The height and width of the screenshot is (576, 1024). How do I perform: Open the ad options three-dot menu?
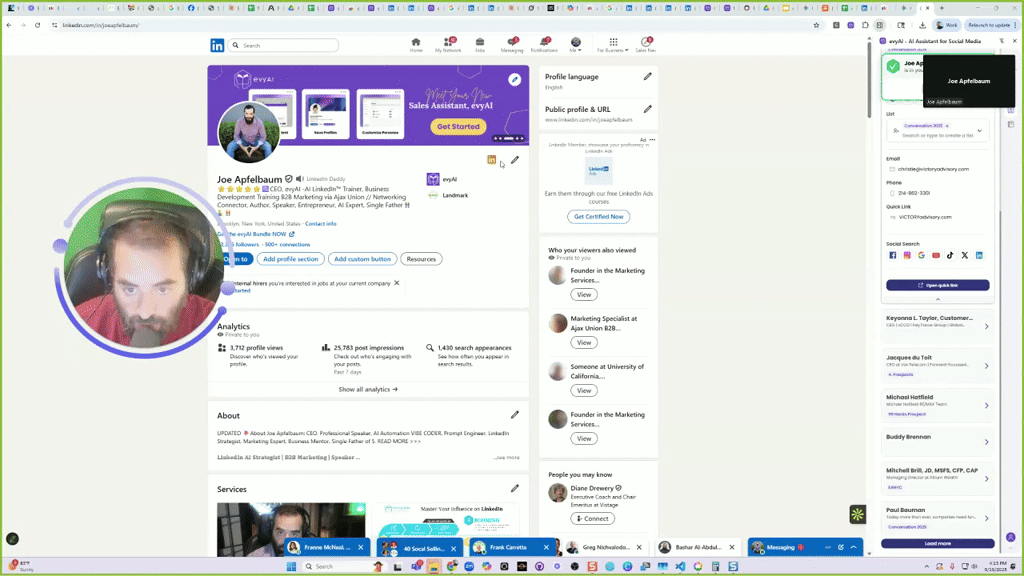652,140
